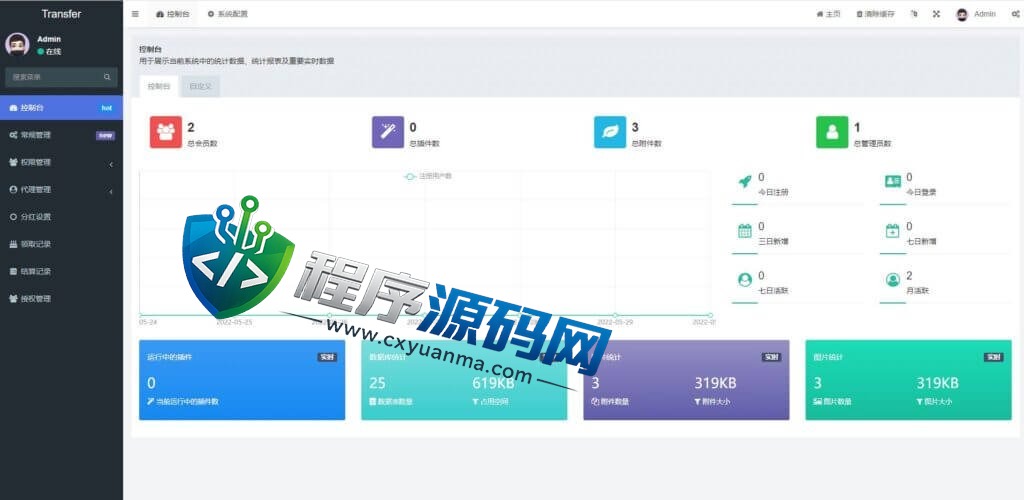1024x500 pixels.
Task: Click the calendar icon for 三日新增
Action: (744, 230)
